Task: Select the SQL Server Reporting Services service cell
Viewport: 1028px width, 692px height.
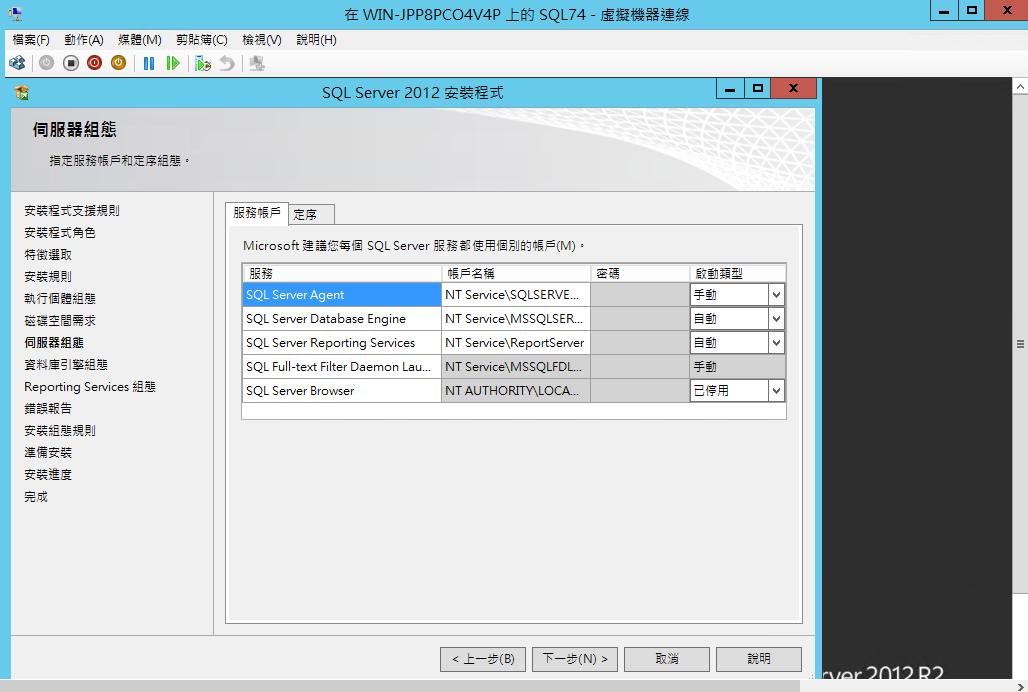Action: tap(342, 343)
